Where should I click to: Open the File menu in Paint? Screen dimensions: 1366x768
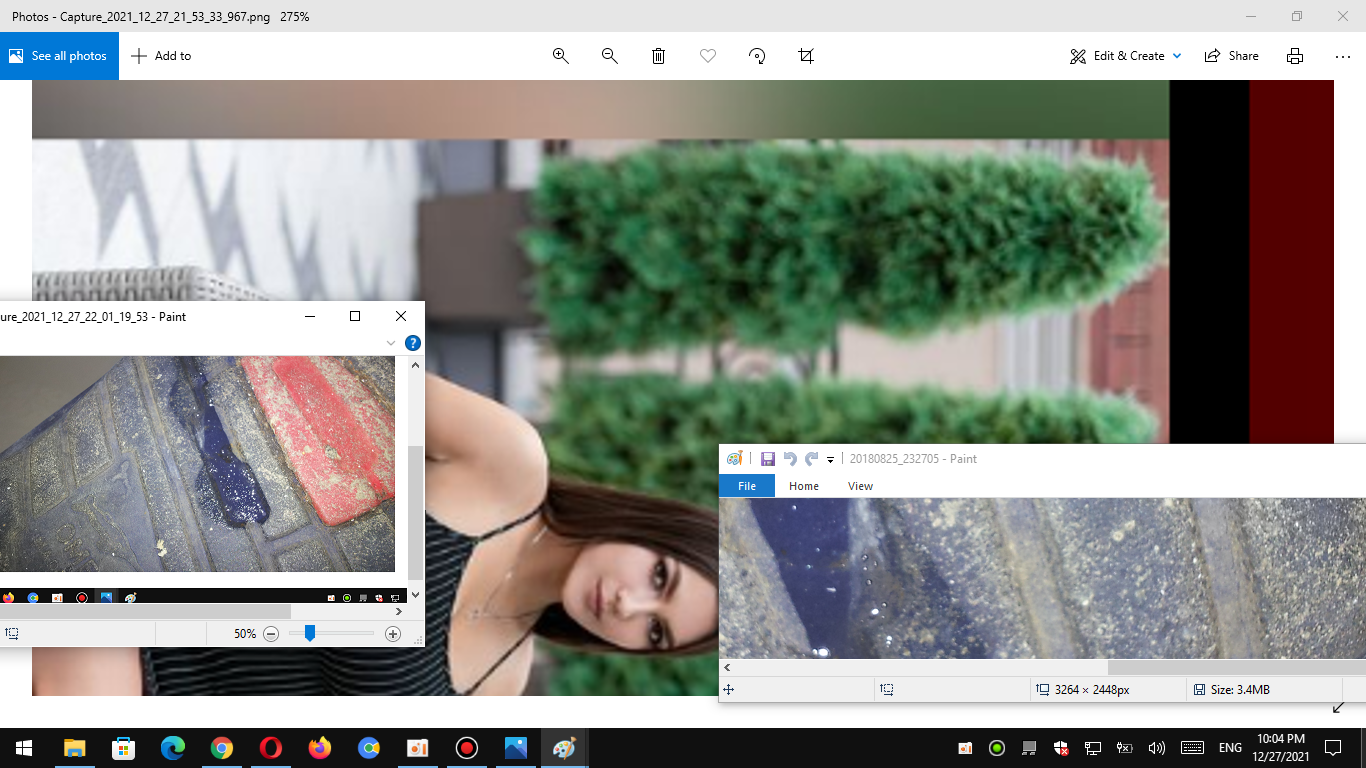click(747, 486)
